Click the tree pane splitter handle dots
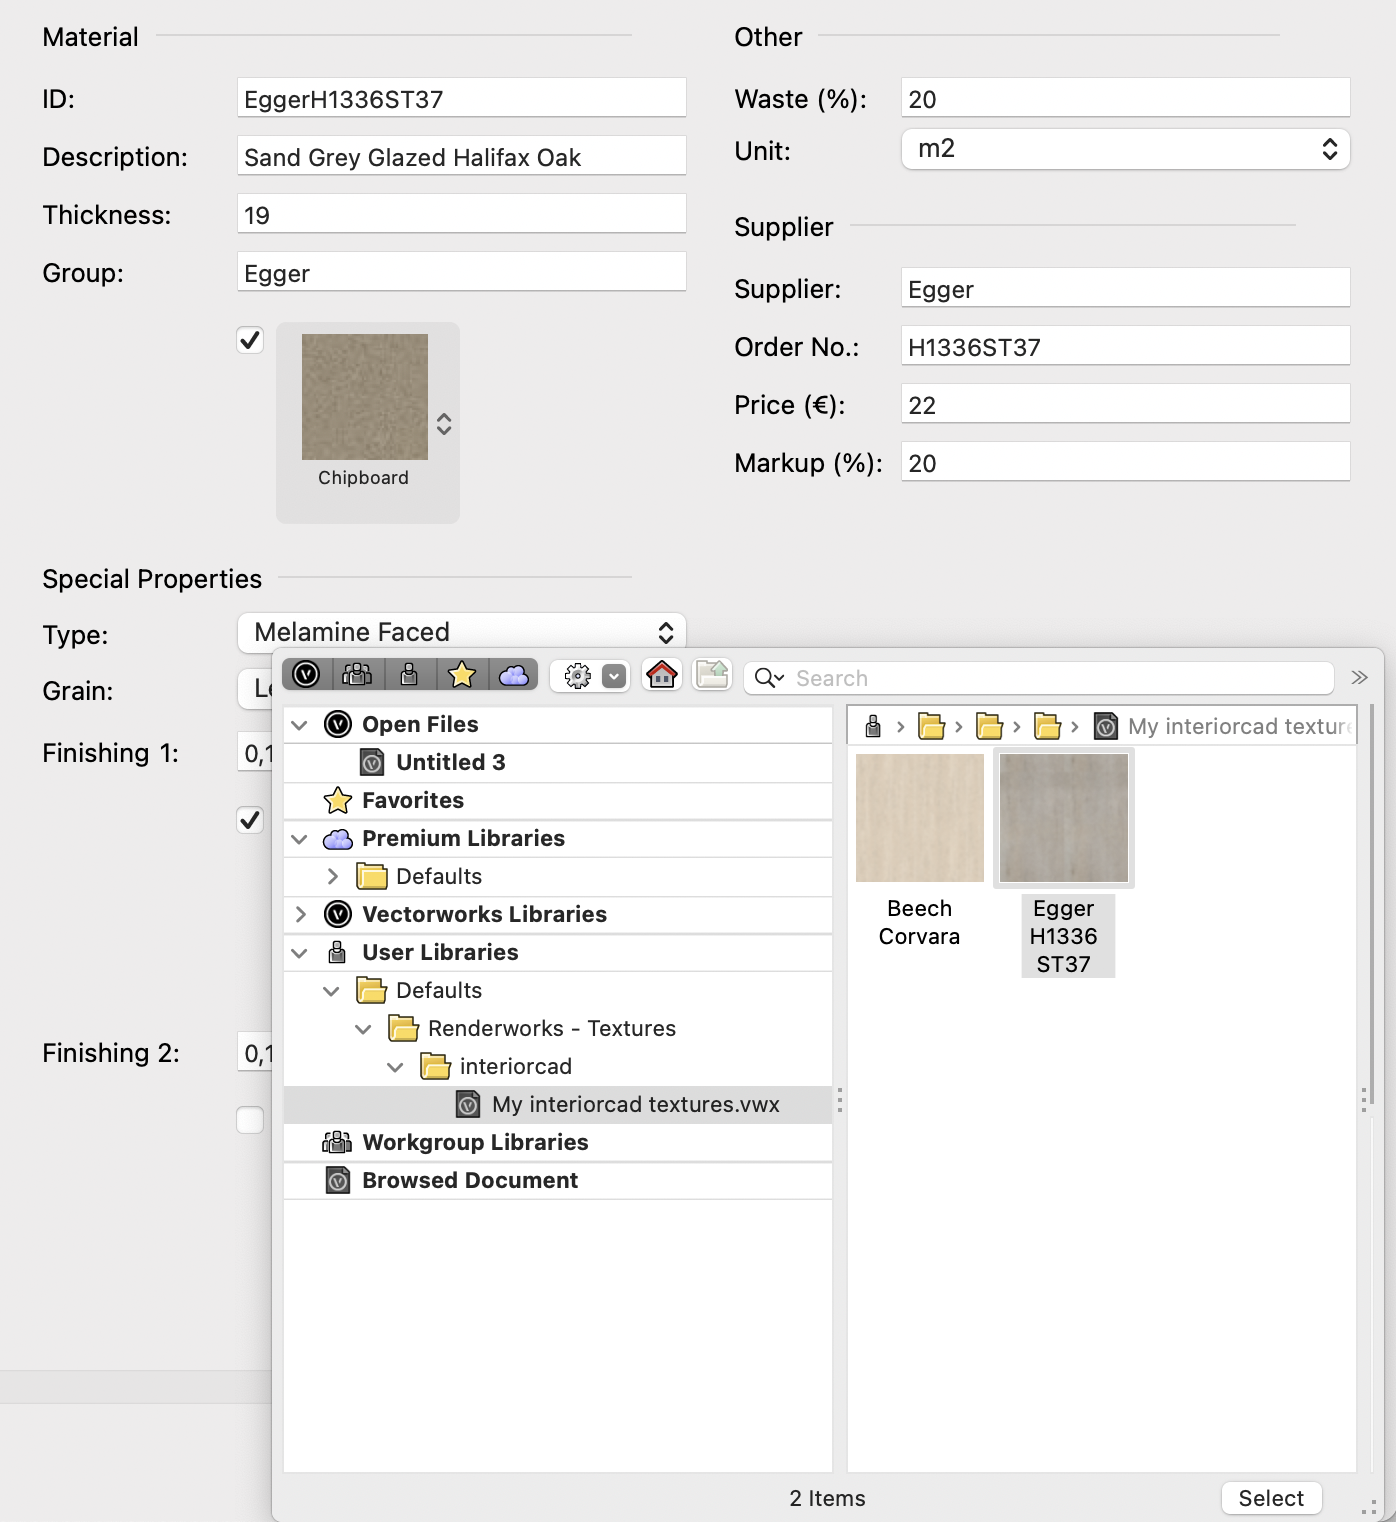Image resolution: width=1396 pixels, height=1522 pixels. click(x=840, y=1100)
